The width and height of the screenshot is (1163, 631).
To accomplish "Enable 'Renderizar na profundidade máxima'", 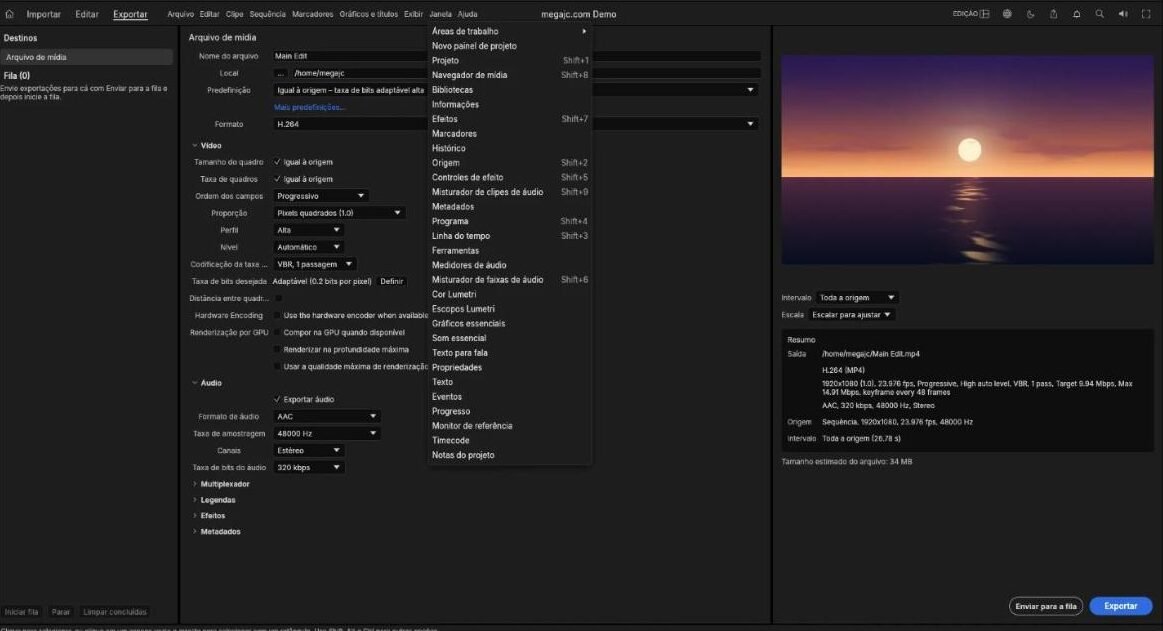I will [277, 349].
